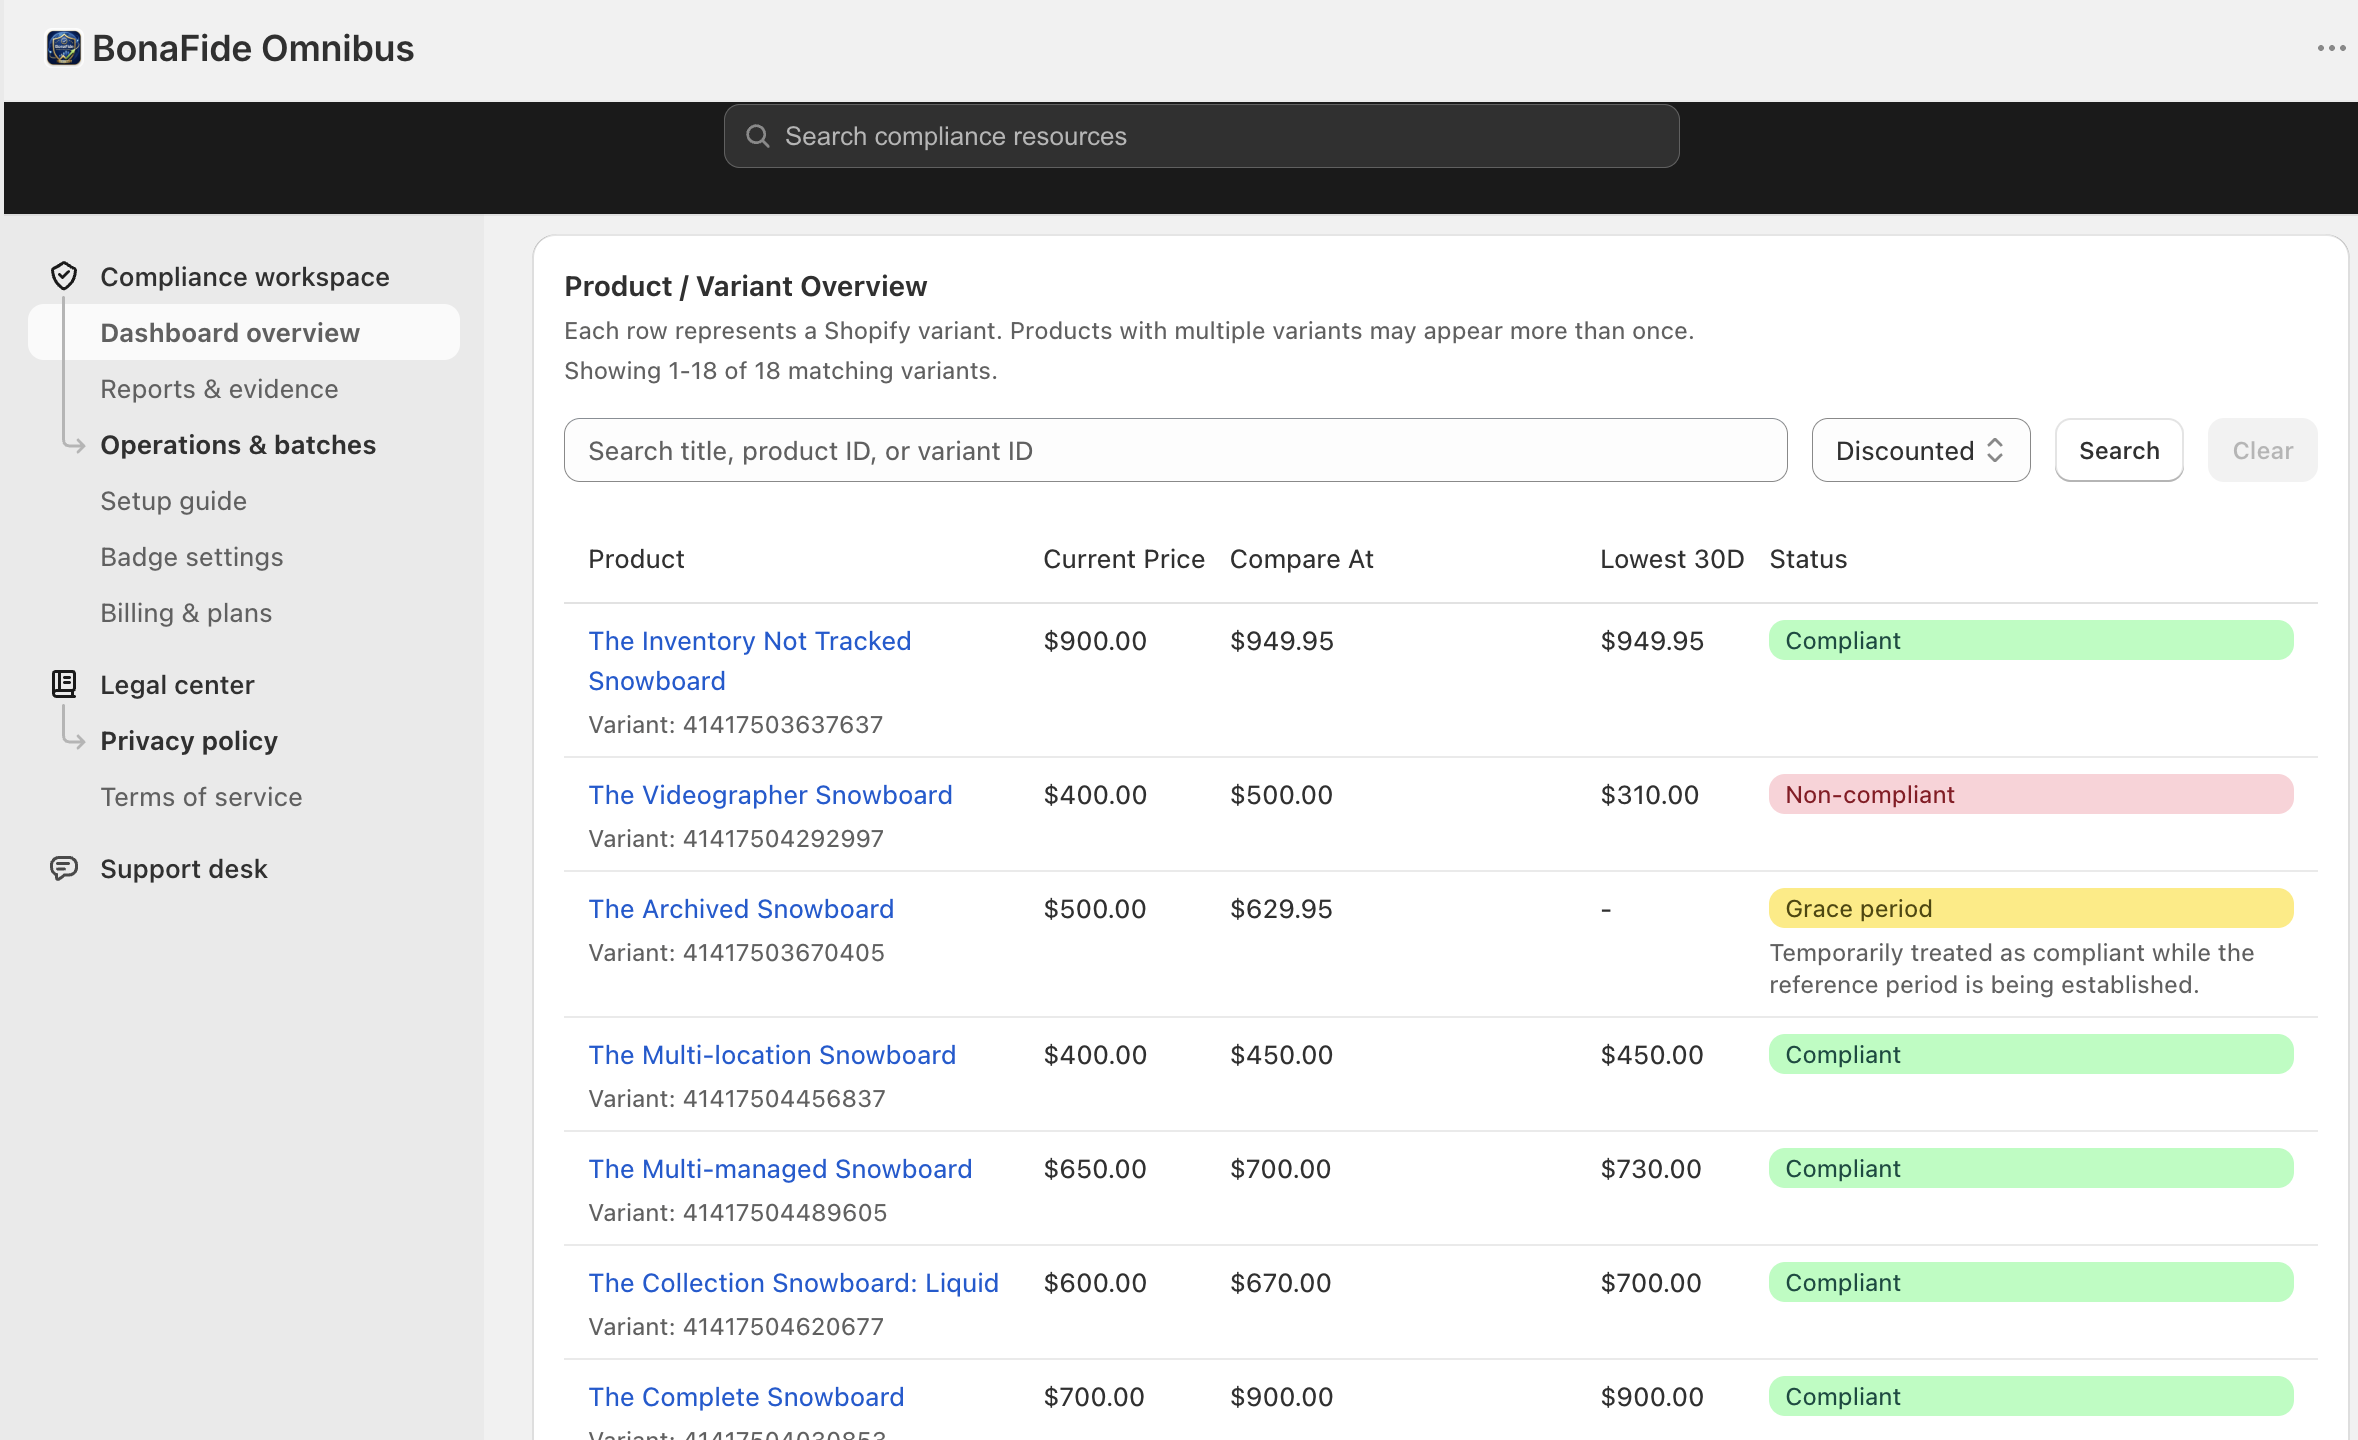
Task: Click the Status column header
Action: coord(1808,559)
